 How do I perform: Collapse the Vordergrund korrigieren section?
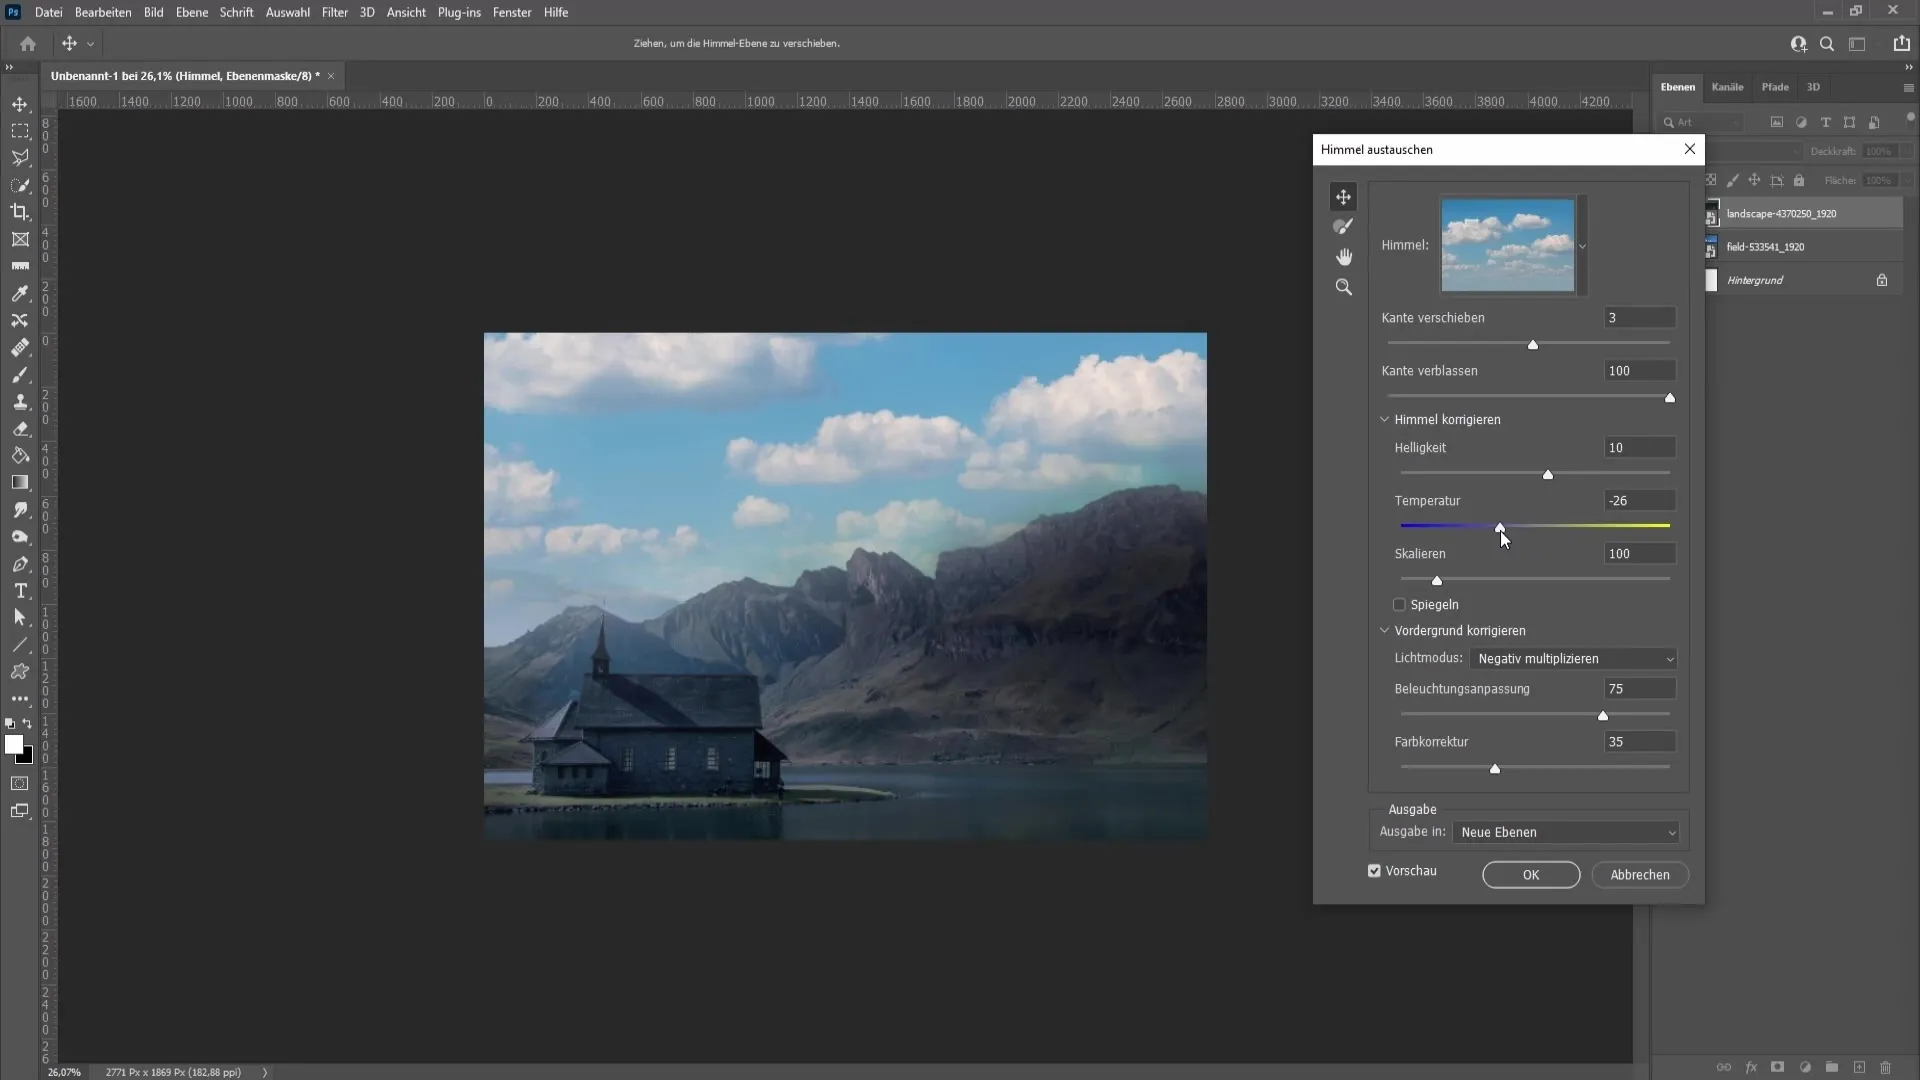[1385, 631]
